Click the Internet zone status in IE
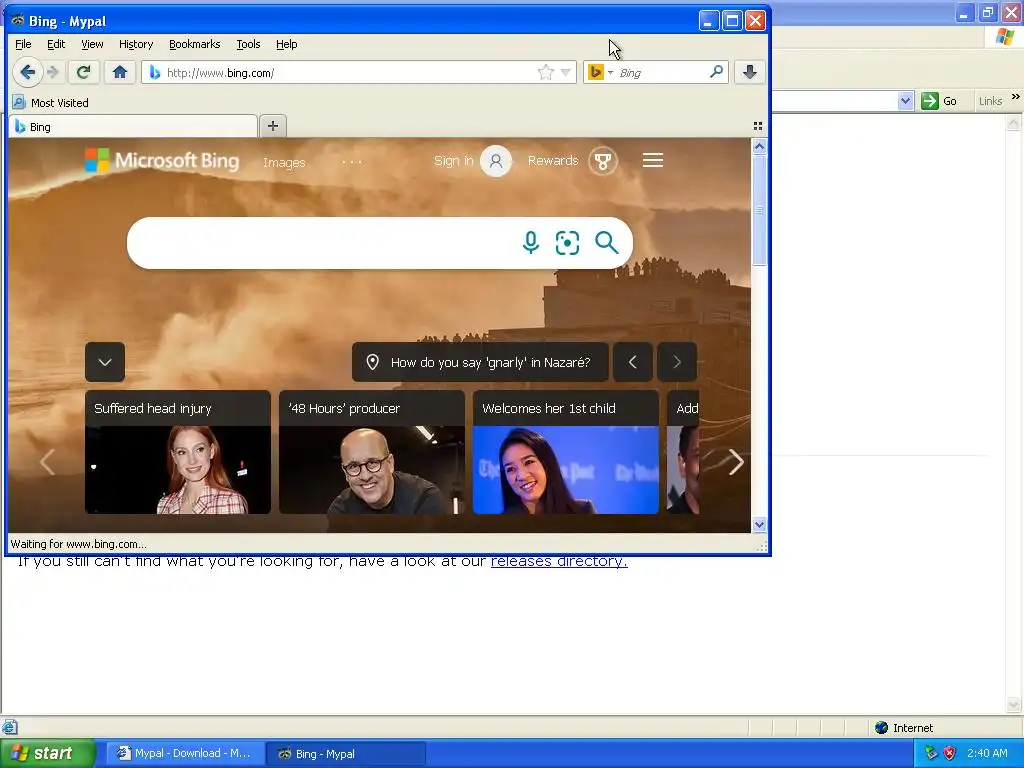The width and height of the screenshot is (1024, 768). 904,728
